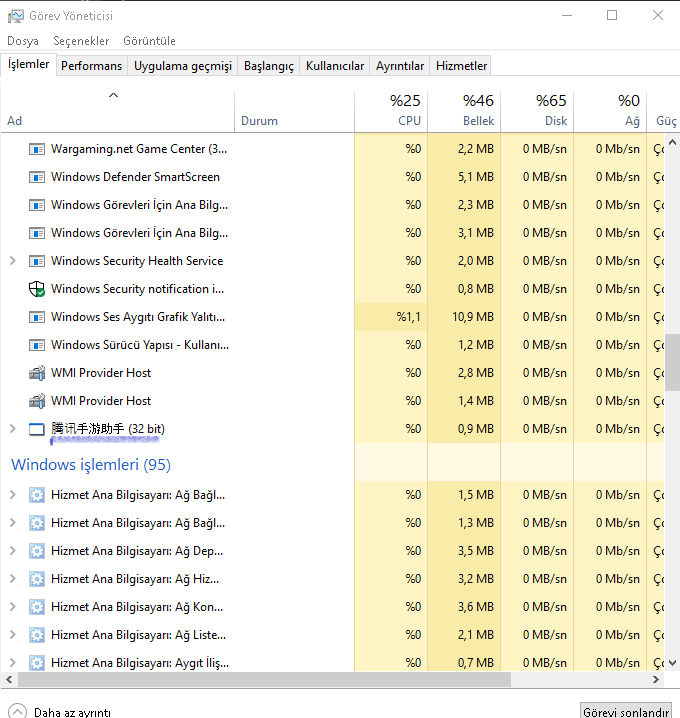Screen dimensions: 680x718
Task: Sort by the Ağ column header
Action: point(610,112)
